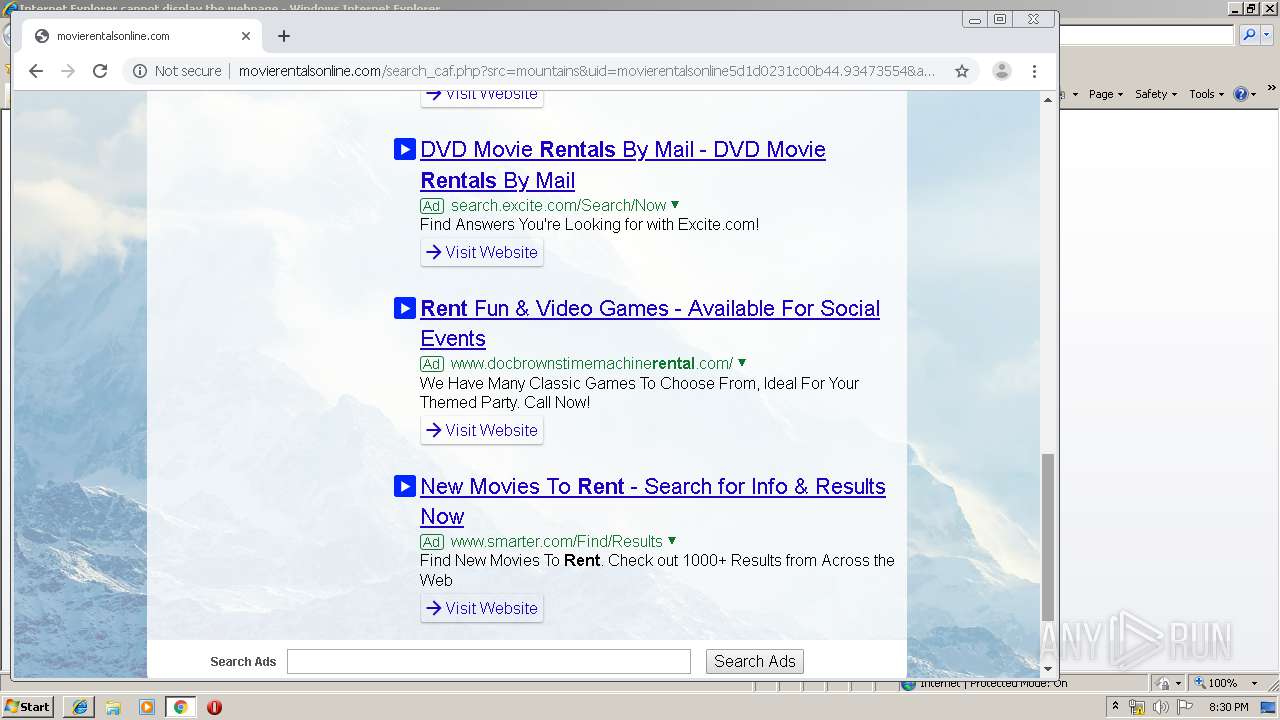Bookmark this page with the star icon
The image size is (1280, 720).
pos(962,71)
